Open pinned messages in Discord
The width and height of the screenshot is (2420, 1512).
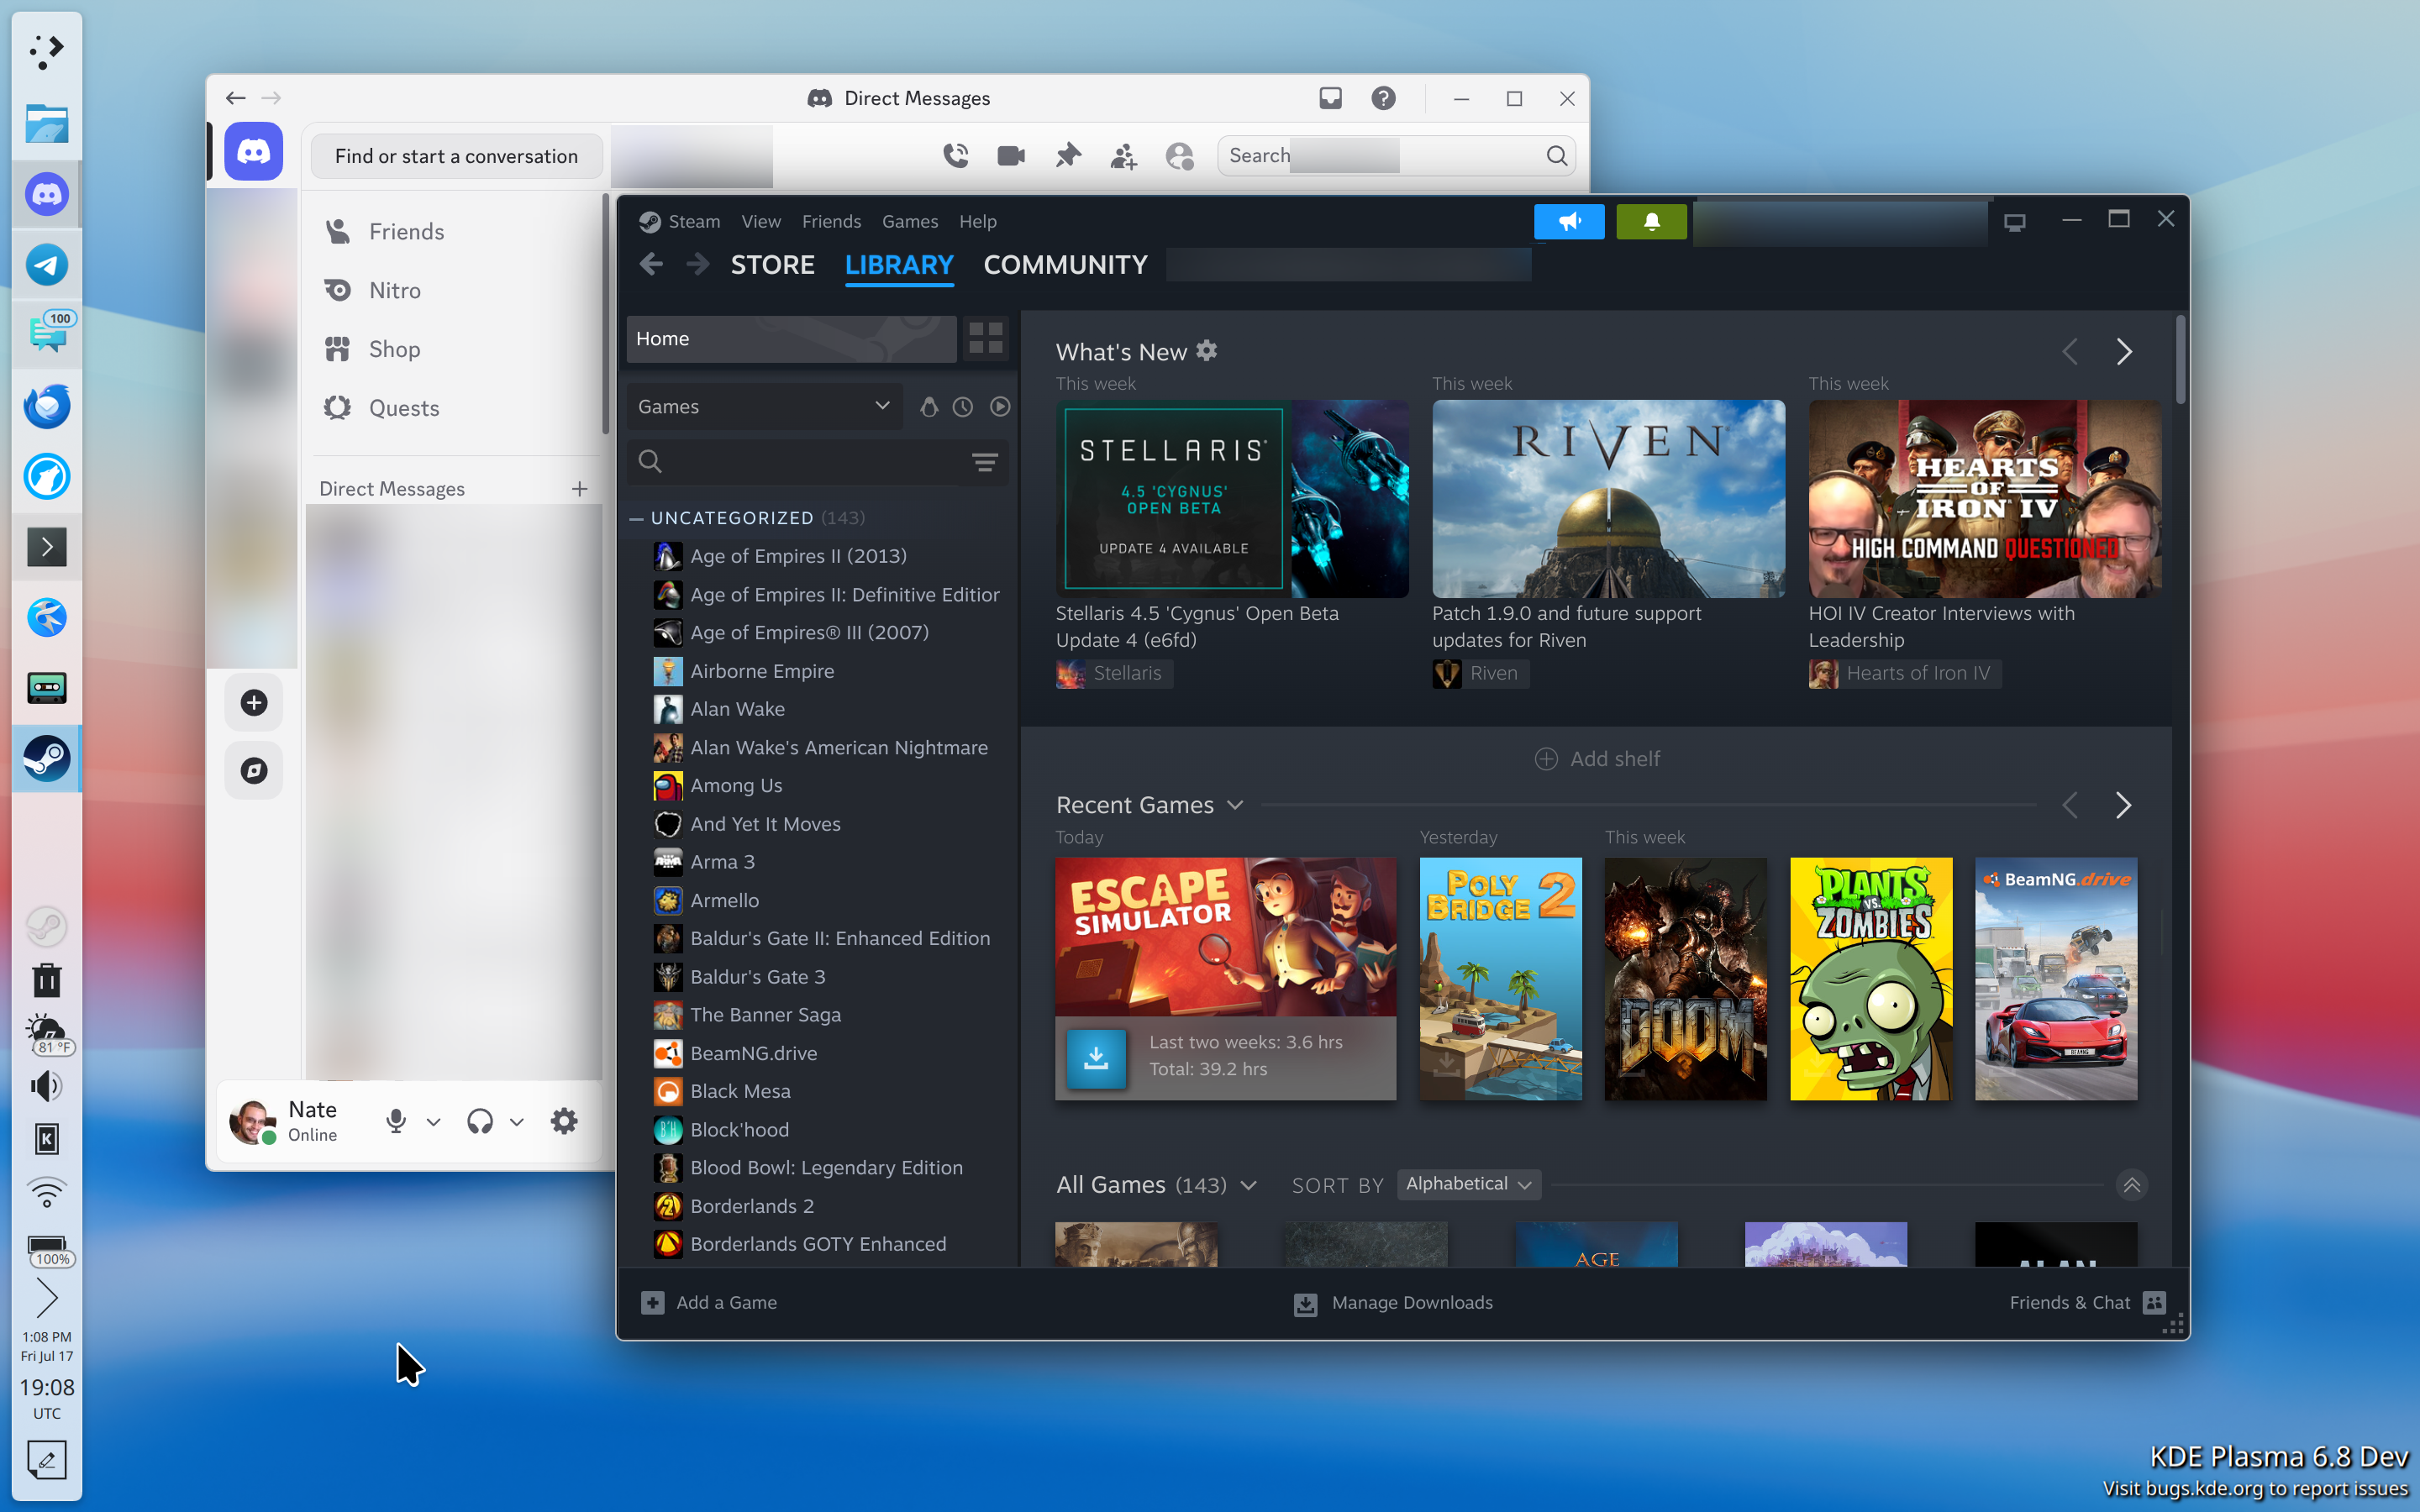tap(1068, 156)
